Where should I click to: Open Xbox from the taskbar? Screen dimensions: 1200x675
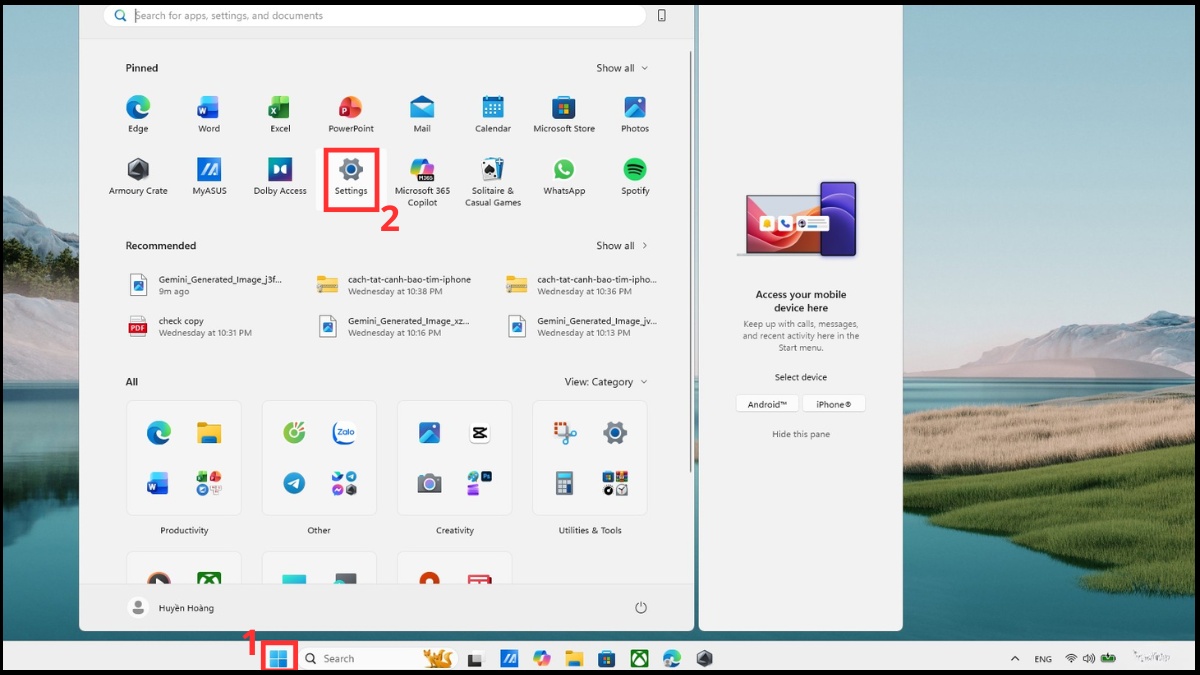click(639, 658)
